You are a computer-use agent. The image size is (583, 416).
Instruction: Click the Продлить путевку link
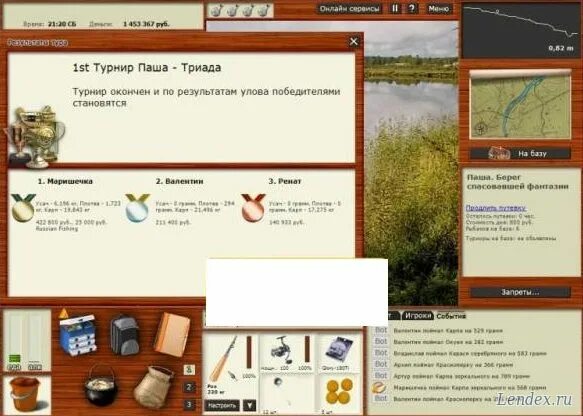click(x=496, y=208)
